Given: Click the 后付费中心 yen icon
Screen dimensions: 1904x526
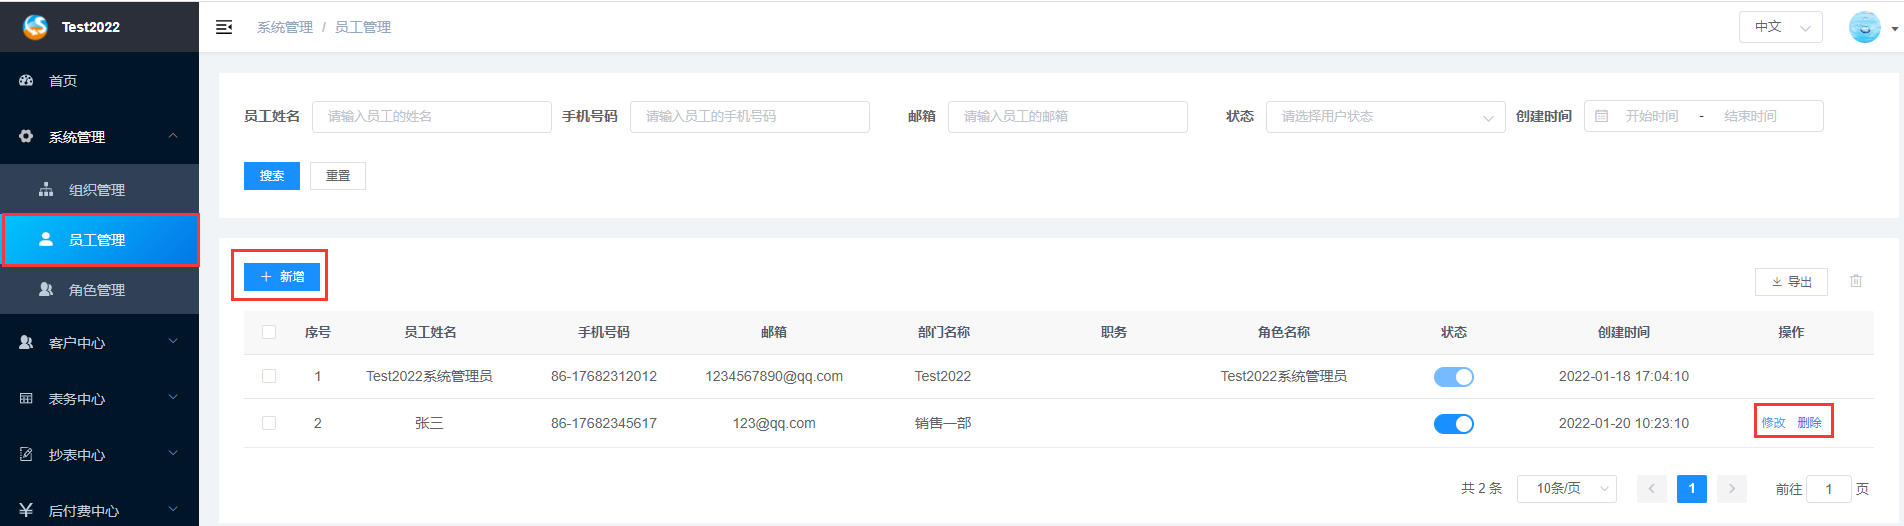Looking at the screenshot, I should click(x=27, y=510).
